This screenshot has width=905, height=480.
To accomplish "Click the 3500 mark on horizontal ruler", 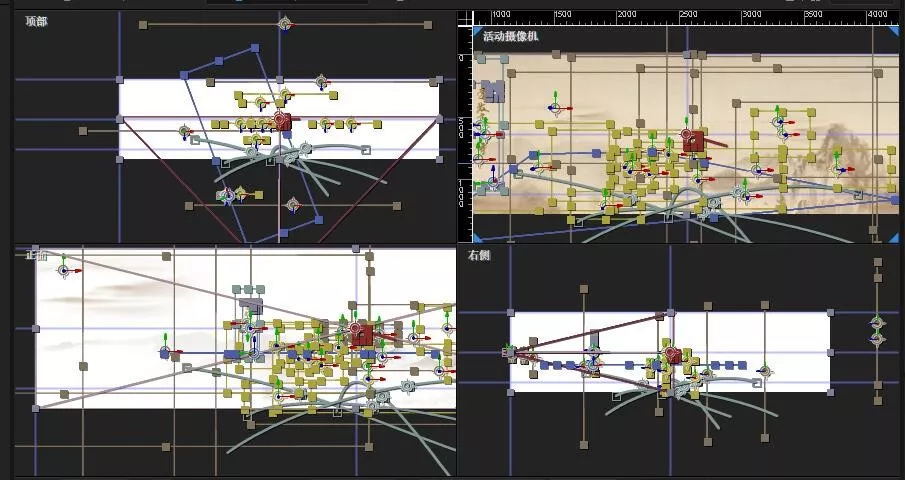I will click(x=813, y=14).
